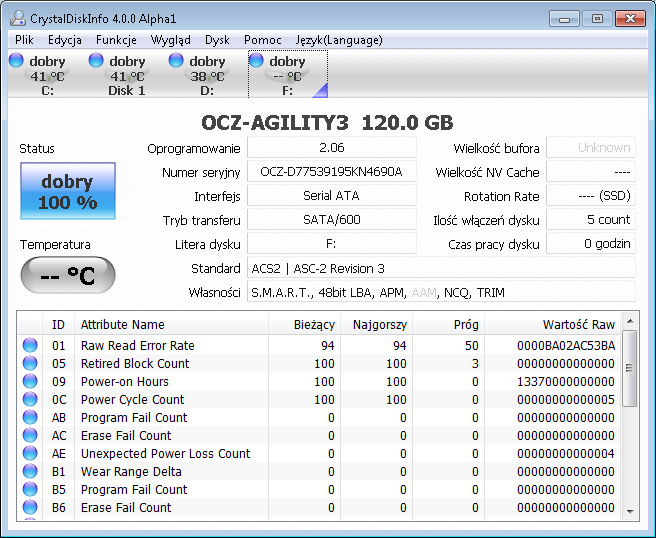Click the buffer size field showing Unknown
This screenshot has height=538, width=656.
coord(591,148)
